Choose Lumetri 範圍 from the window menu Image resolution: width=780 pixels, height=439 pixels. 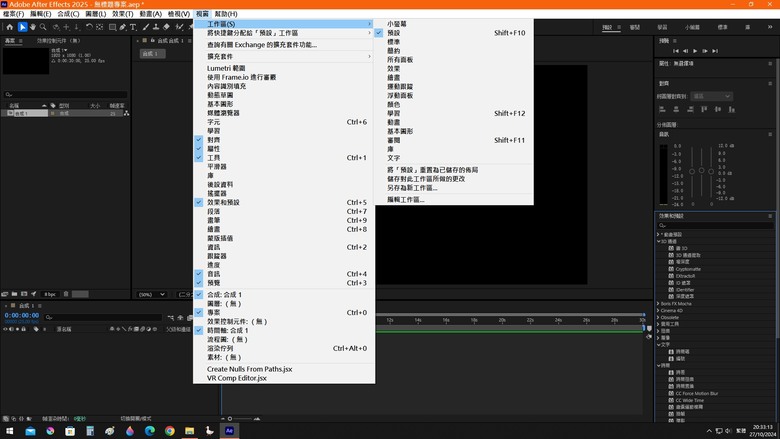[x=284, y=69]
